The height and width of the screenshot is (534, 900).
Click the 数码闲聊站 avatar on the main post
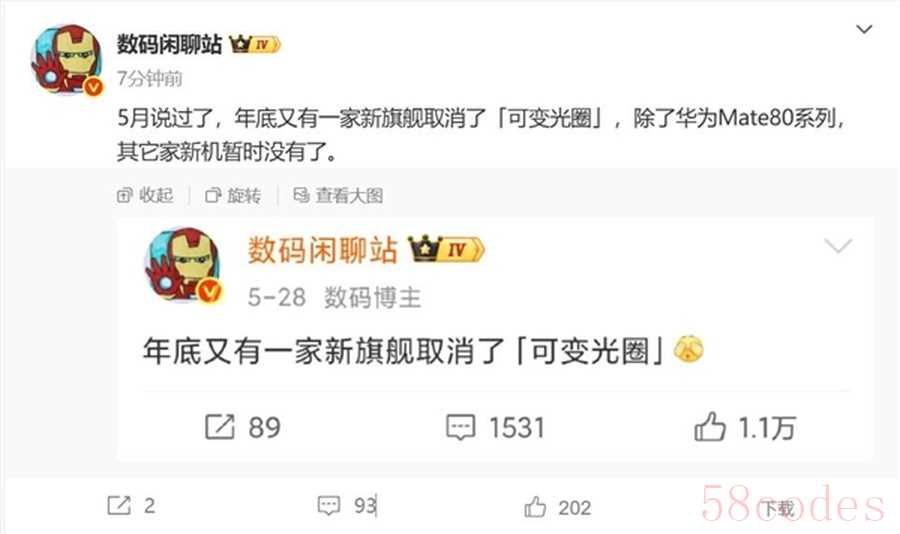pos(67,59)
